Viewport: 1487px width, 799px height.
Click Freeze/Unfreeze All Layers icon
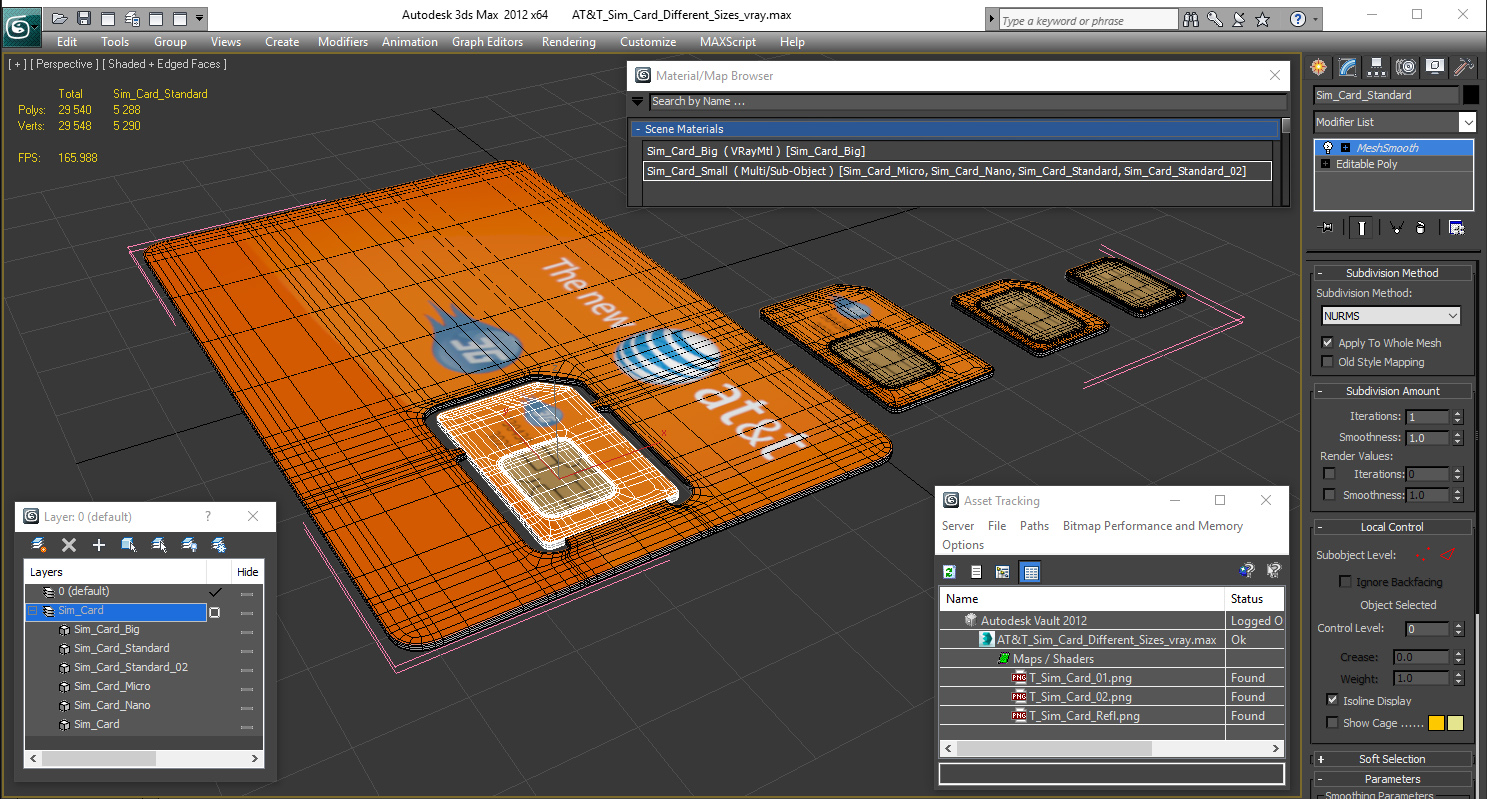tap(219, 545)
